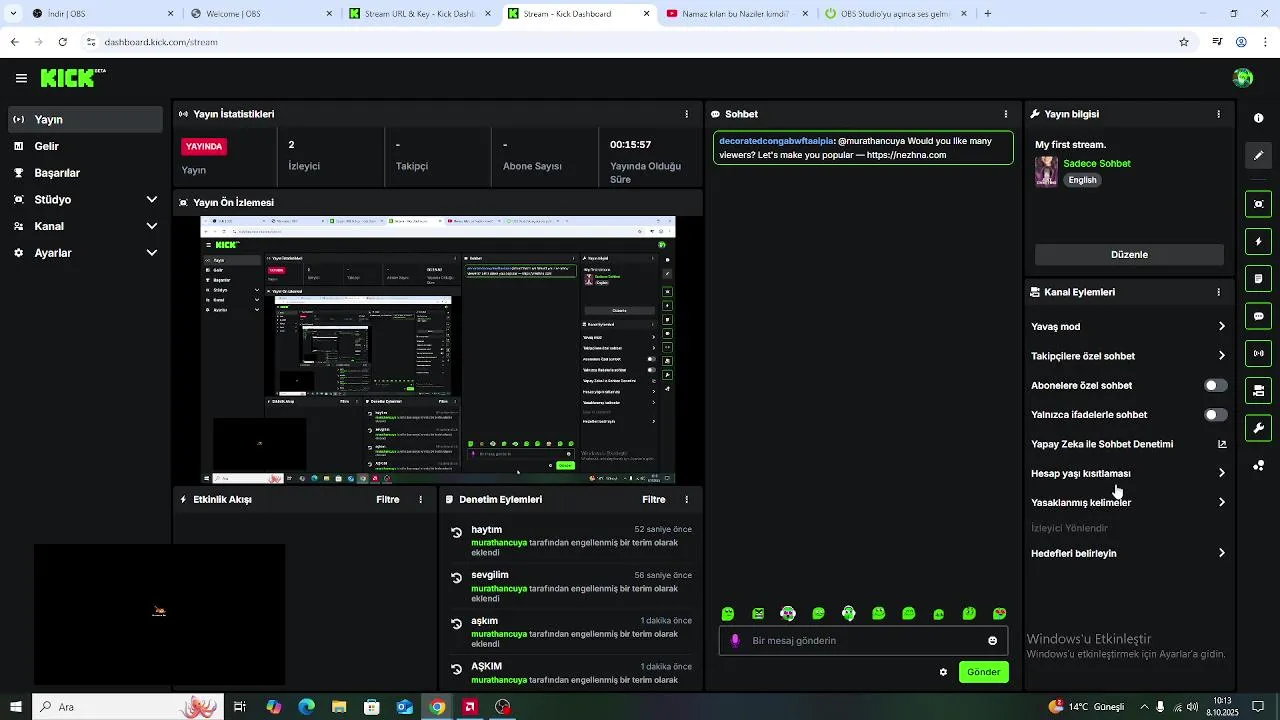This screenshot has width=1280, height=720.
Task: Click the chat bubble icon in the right sidebar
Action: pos(1258,316)
